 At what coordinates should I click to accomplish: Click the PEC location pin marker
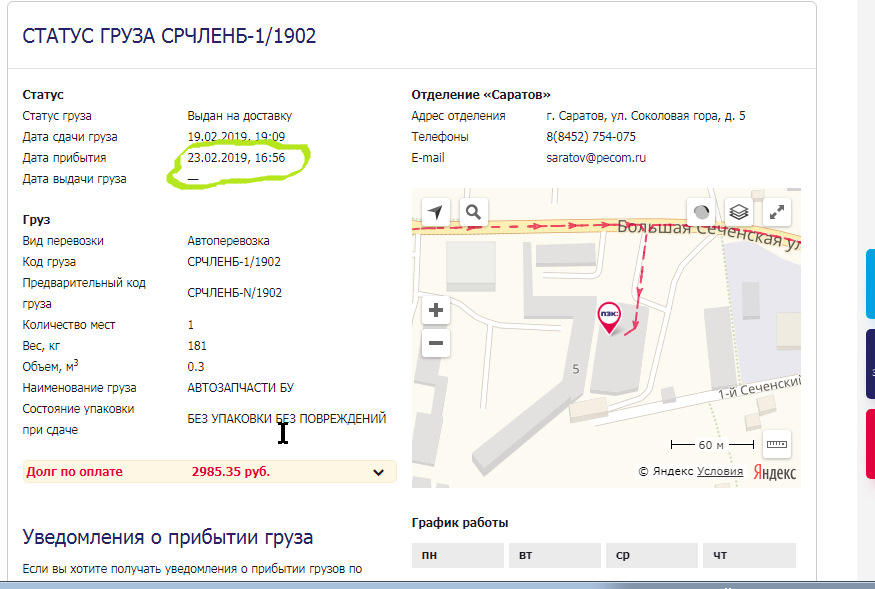coord(609,313)
